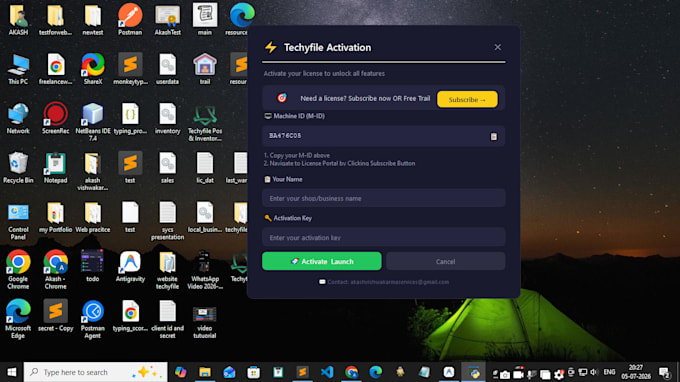Focus the shop/business name field

383,198
